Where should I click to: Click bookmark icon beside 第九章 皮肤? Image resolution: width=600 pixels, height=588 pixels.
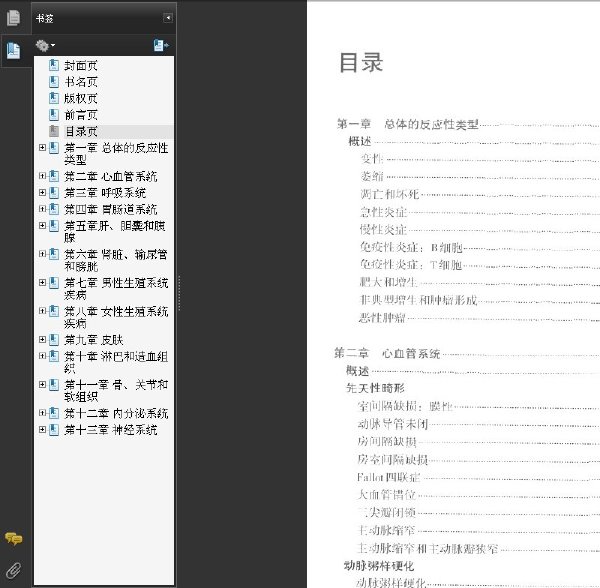click(x=54, y=339)
